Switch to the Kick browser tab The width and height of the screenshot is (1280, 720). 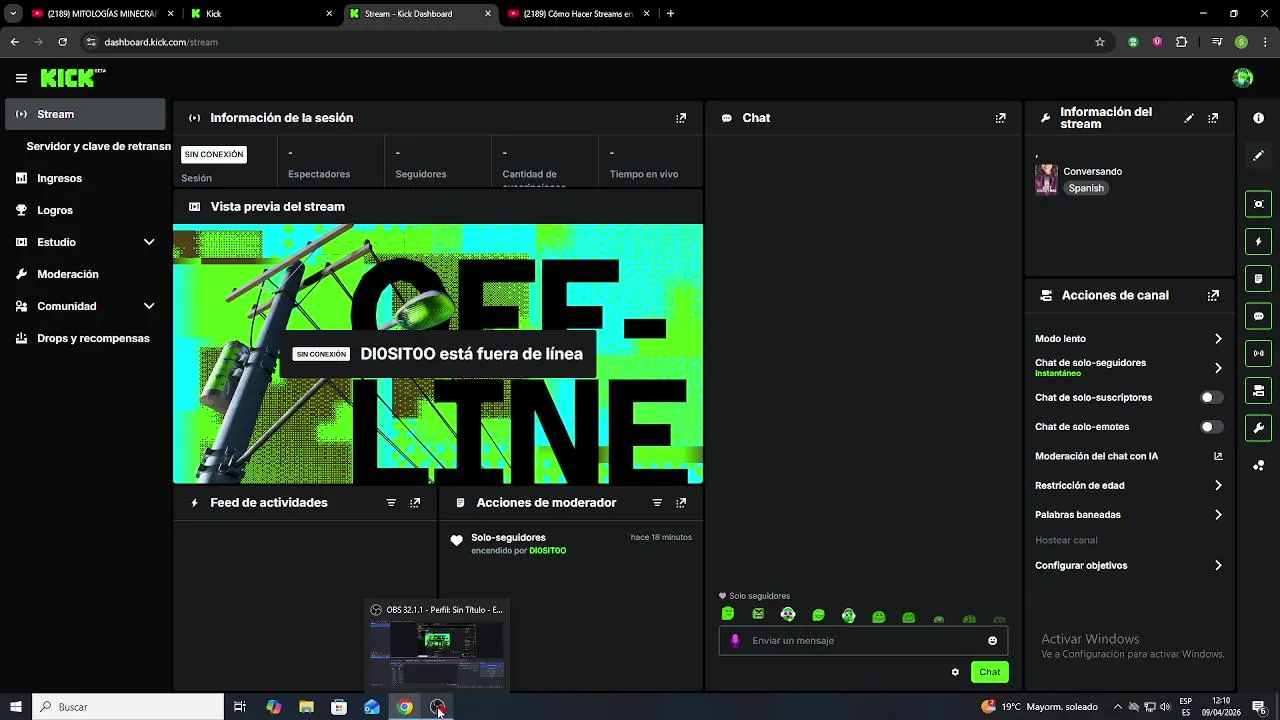[262, 14]
